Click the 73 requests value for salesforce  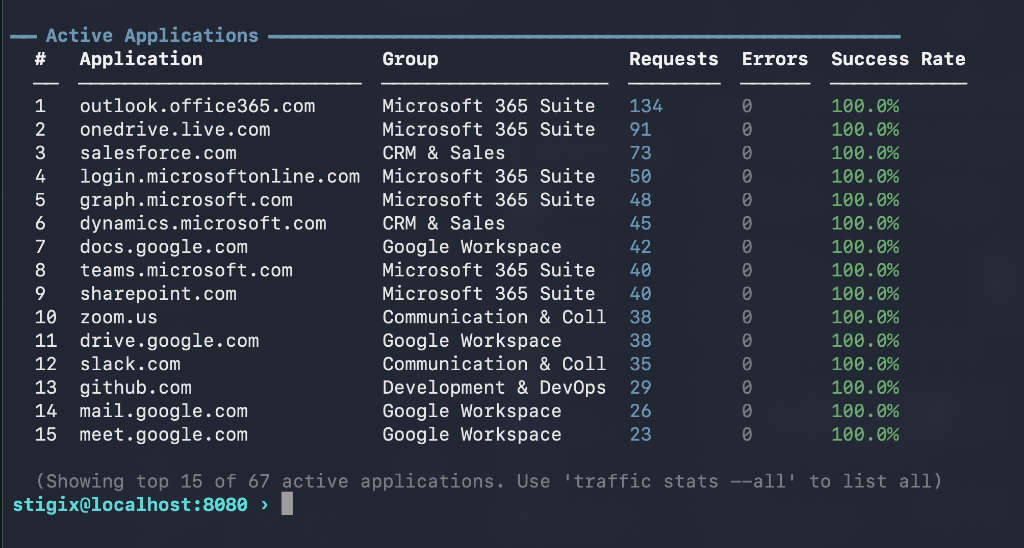[x=641, y=153]
